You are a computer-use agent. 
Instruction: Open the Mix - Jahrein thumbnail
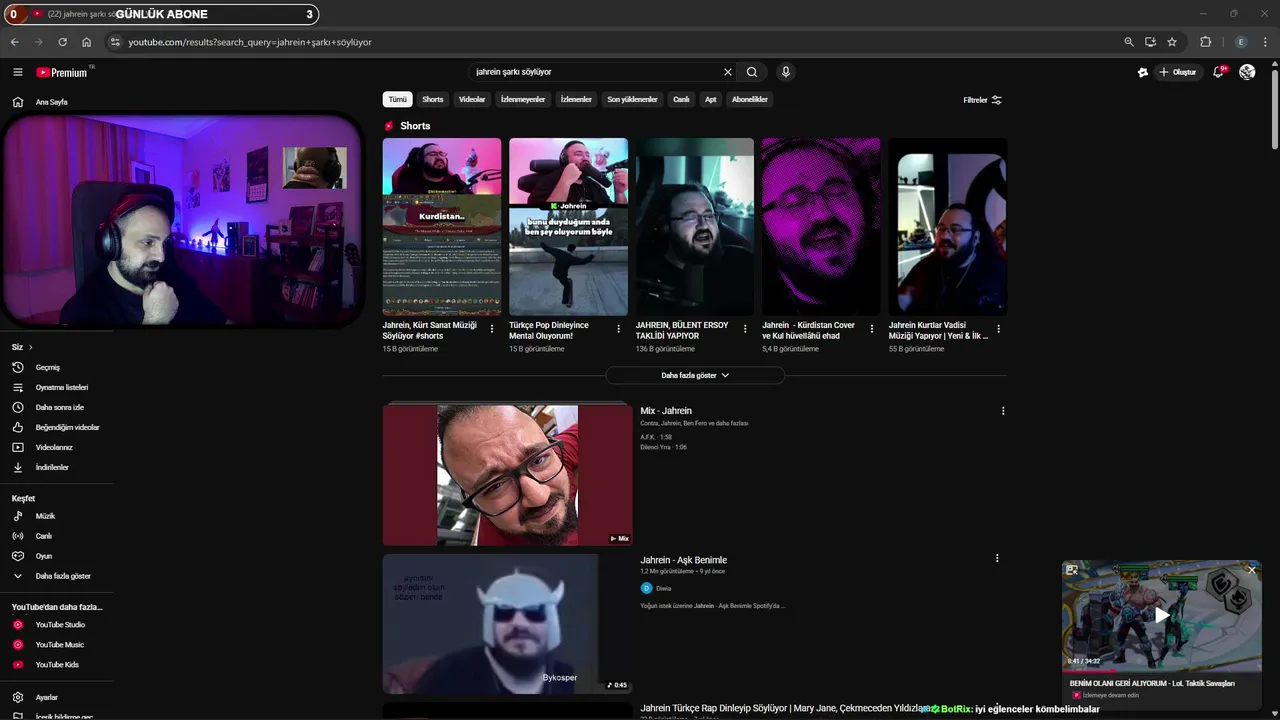click(x=508, y=475)
